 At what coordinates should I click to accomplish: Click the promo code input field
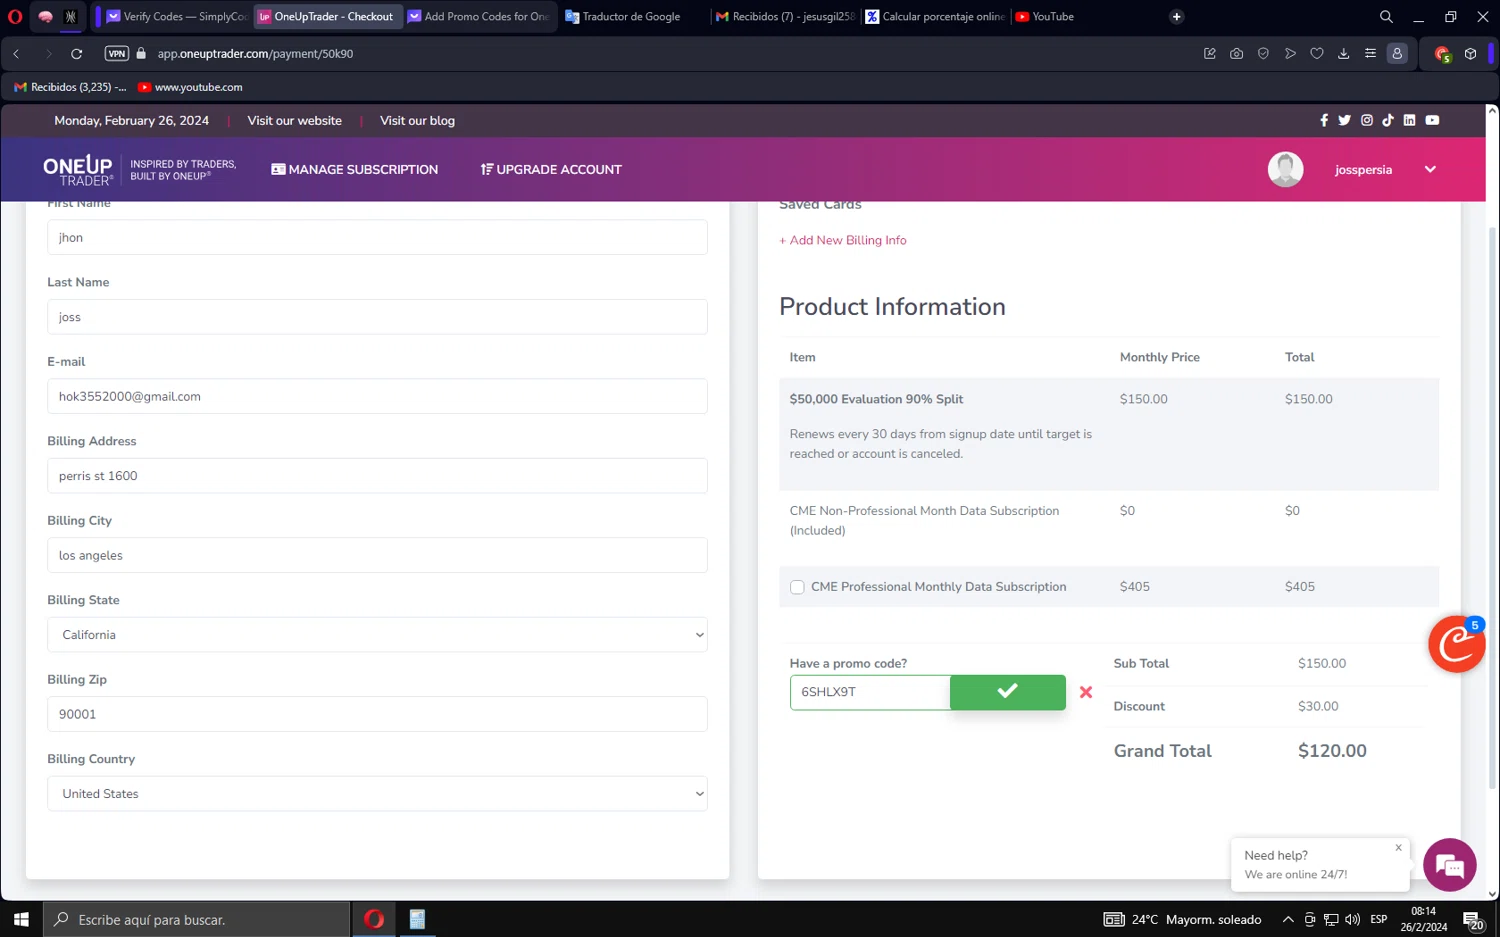[870, 692]
